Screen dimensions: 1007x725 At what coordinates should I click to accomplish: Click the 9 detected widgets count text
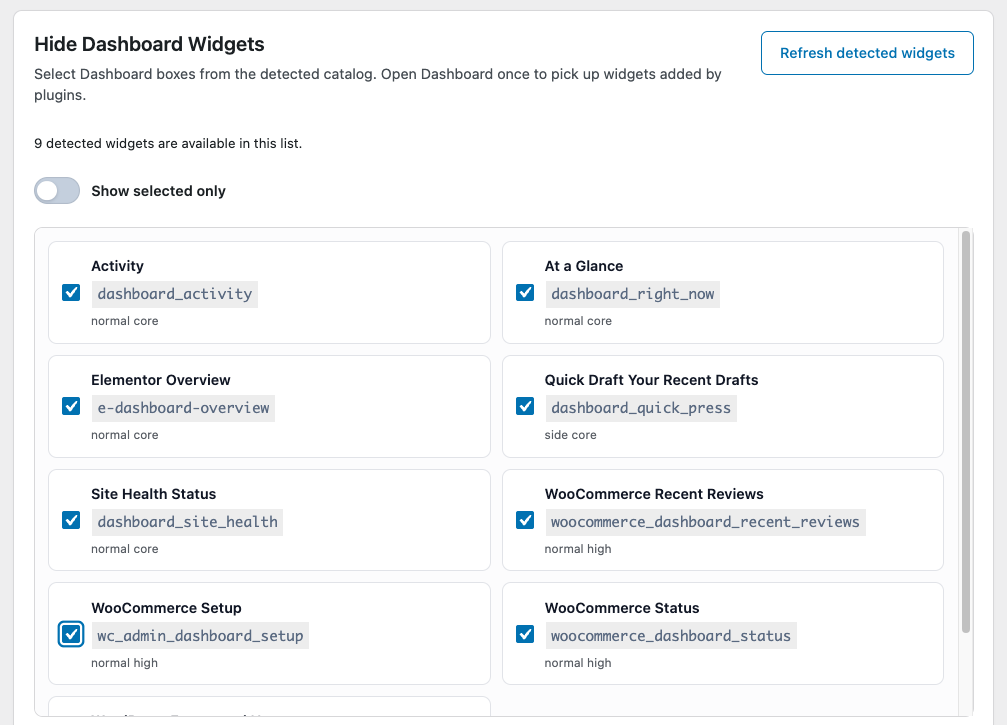pyautogui.click(x=168, y=143)
